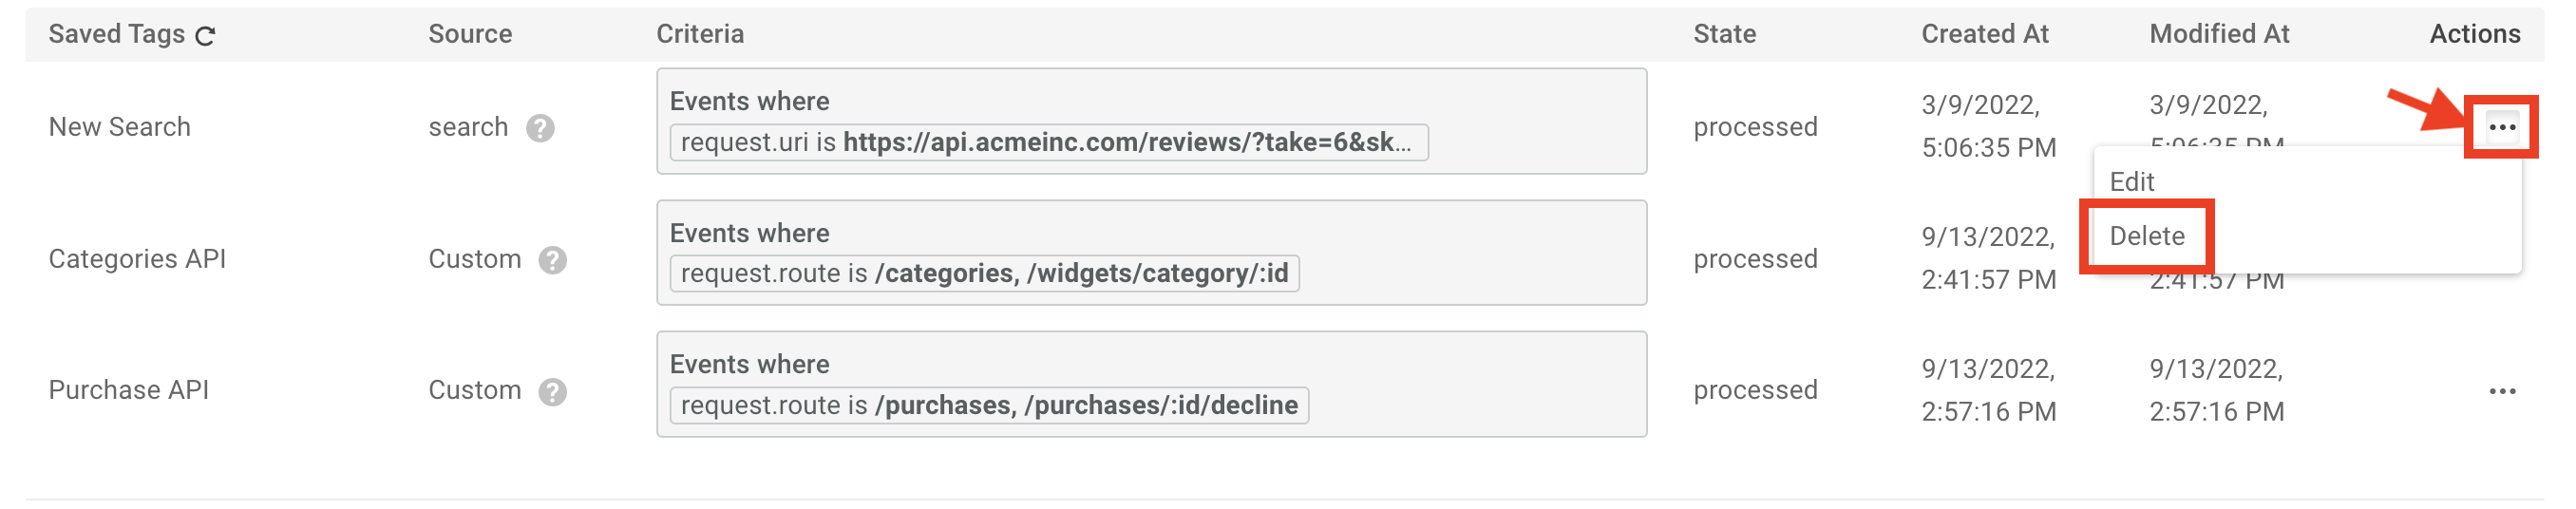Click the Criteria column header
The image size is (2576, 509).
700,34
